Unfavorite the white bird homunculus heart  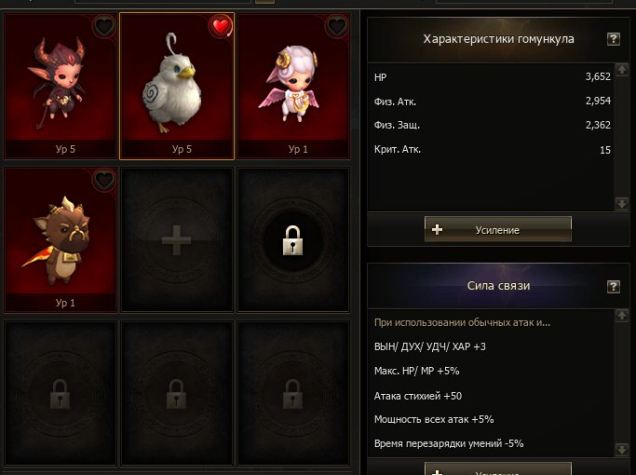221,27
